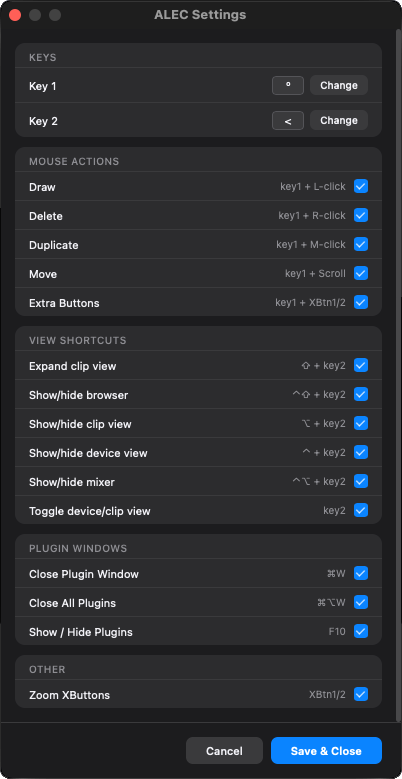
Task: Click Save & Close button
Action: point(326,751)
